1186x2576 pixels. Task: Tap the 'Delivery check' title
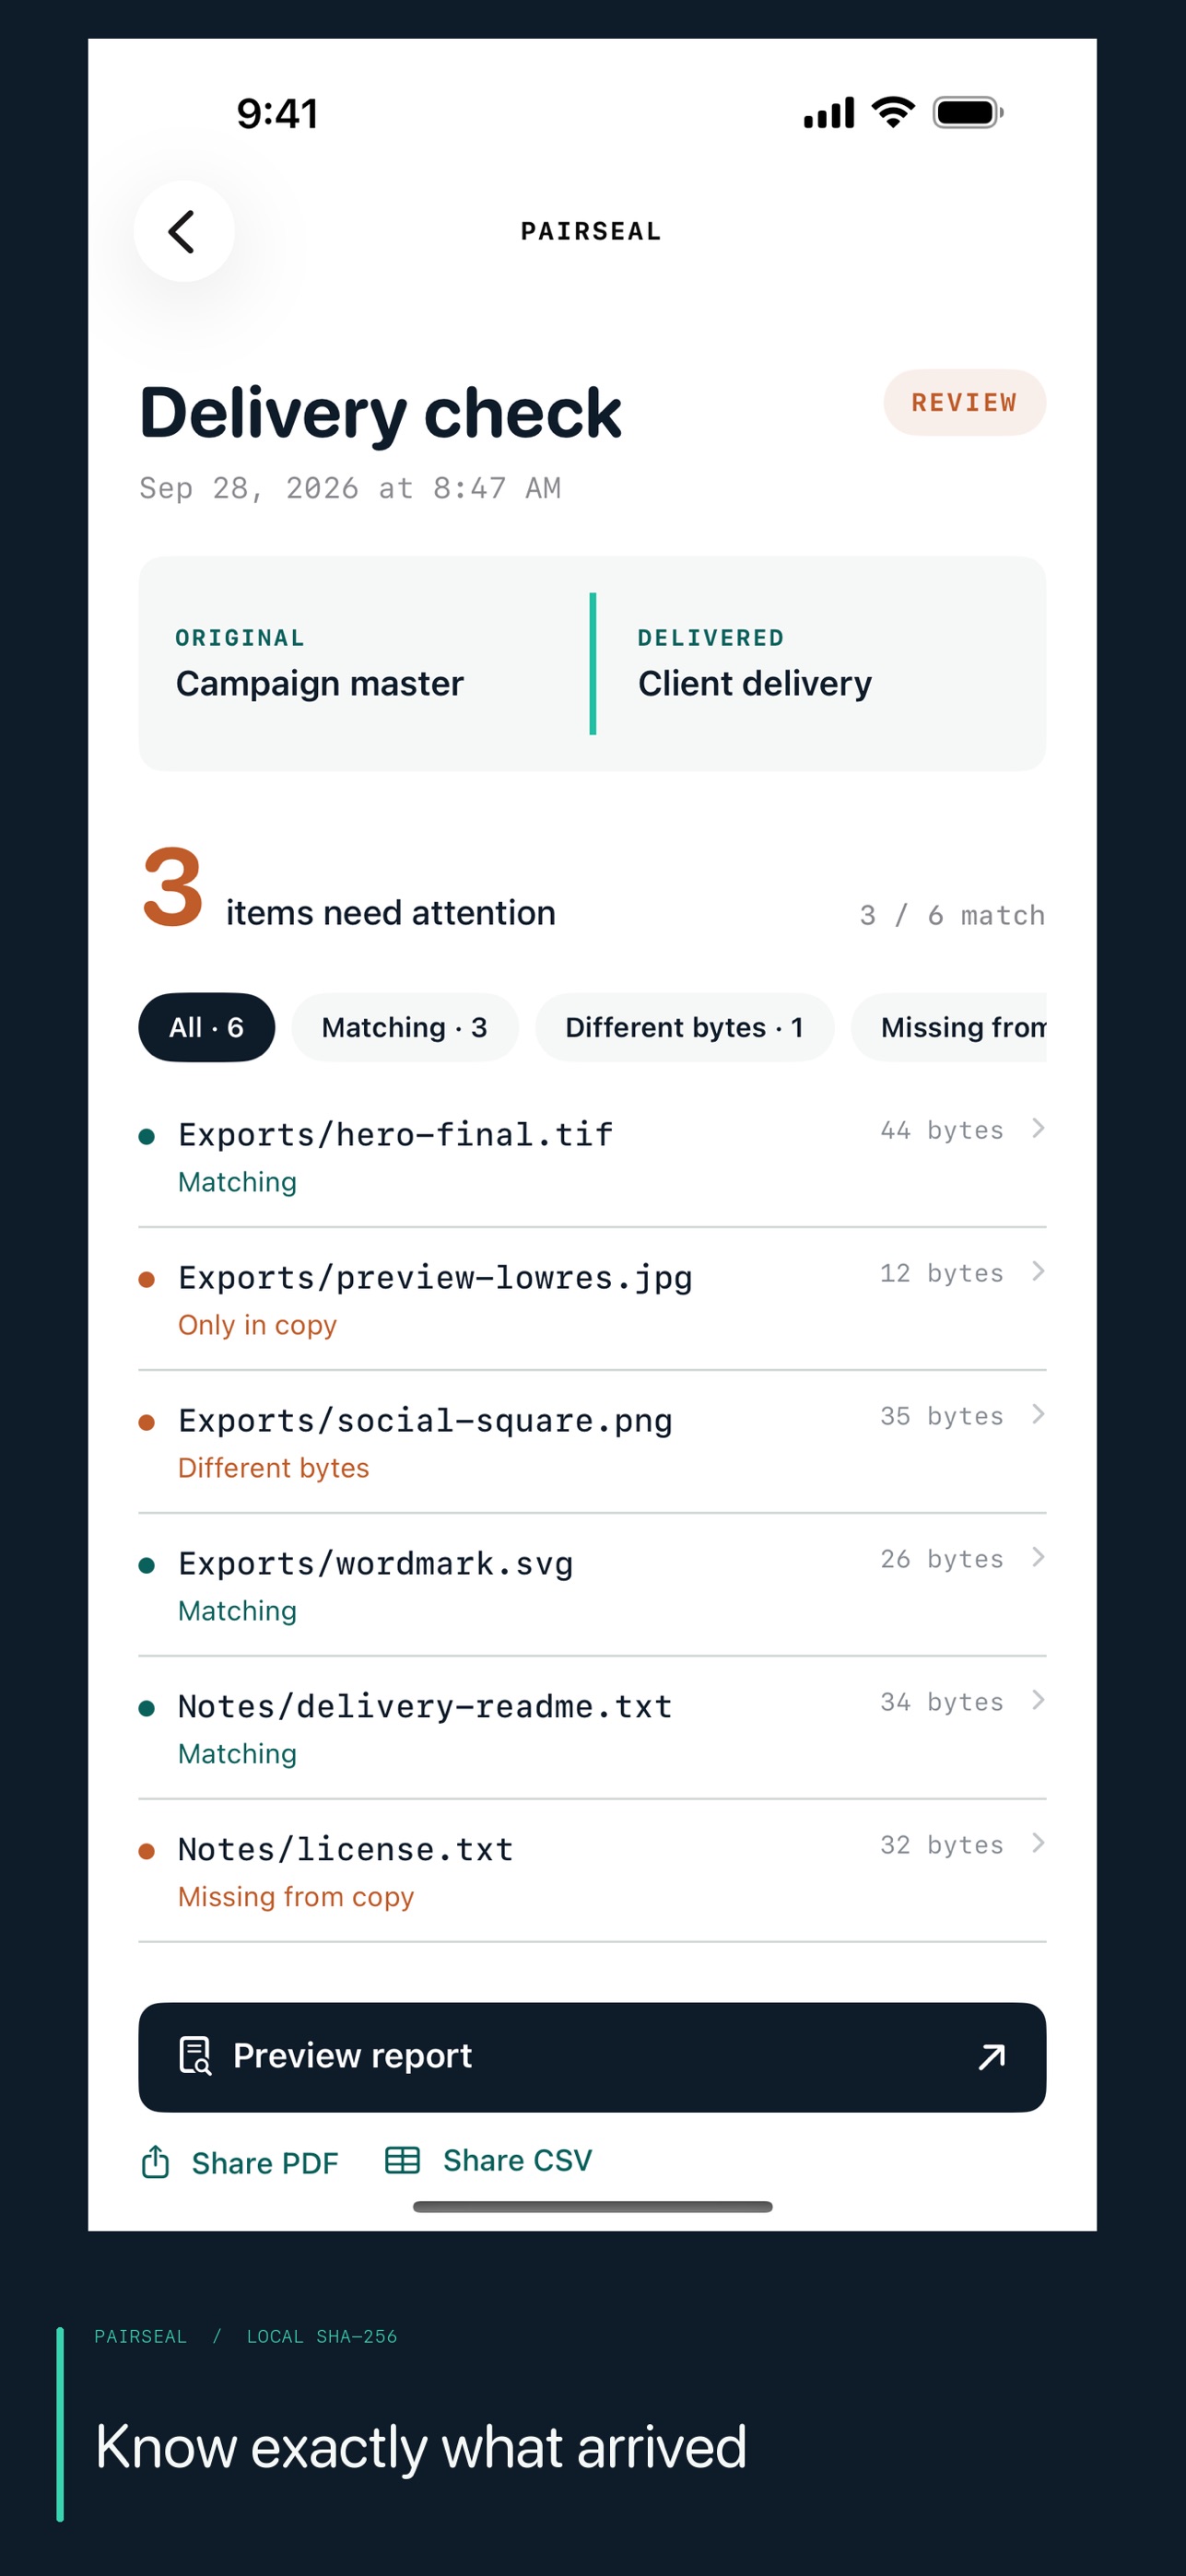pyautogui.click(x=380, y=413)
